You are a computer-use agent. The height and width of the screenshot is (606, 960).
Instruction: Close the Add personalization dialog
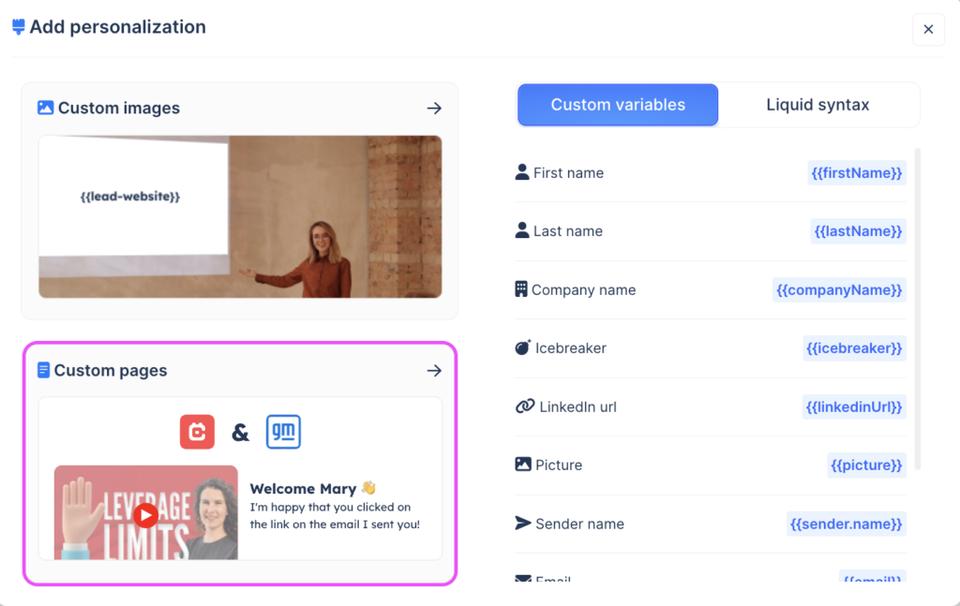pos(928,29)
